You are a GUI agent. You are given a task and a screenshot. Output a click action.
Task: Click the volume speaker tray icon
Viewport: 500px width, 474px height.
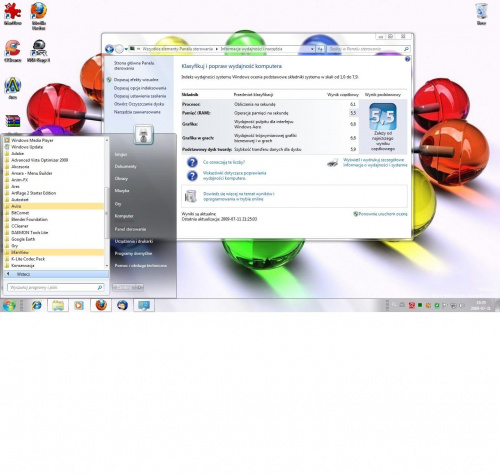[x=461, y=305]
